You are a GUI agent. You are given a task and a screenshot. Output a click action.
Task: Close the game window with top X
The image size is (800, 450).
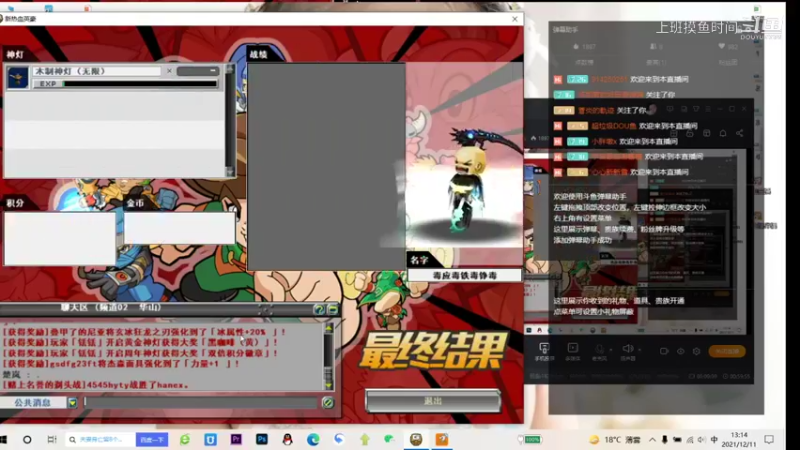click(x=515, y=19)
